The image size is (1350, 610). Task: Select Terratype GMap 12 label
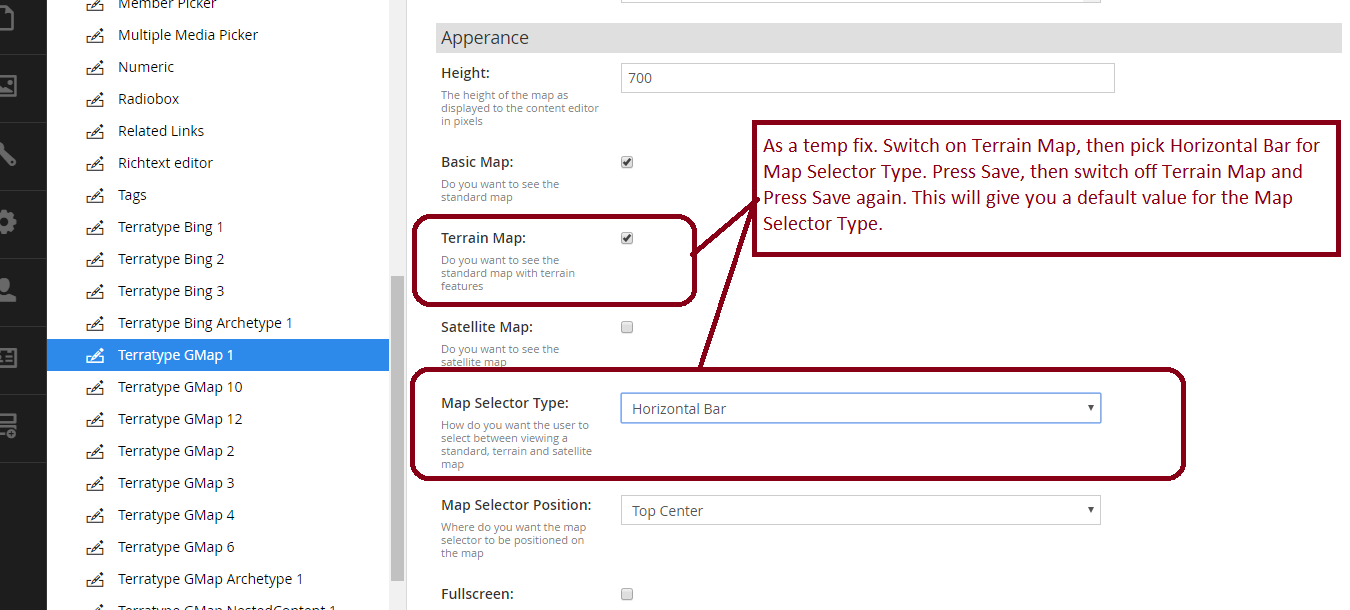coord(180,419)
